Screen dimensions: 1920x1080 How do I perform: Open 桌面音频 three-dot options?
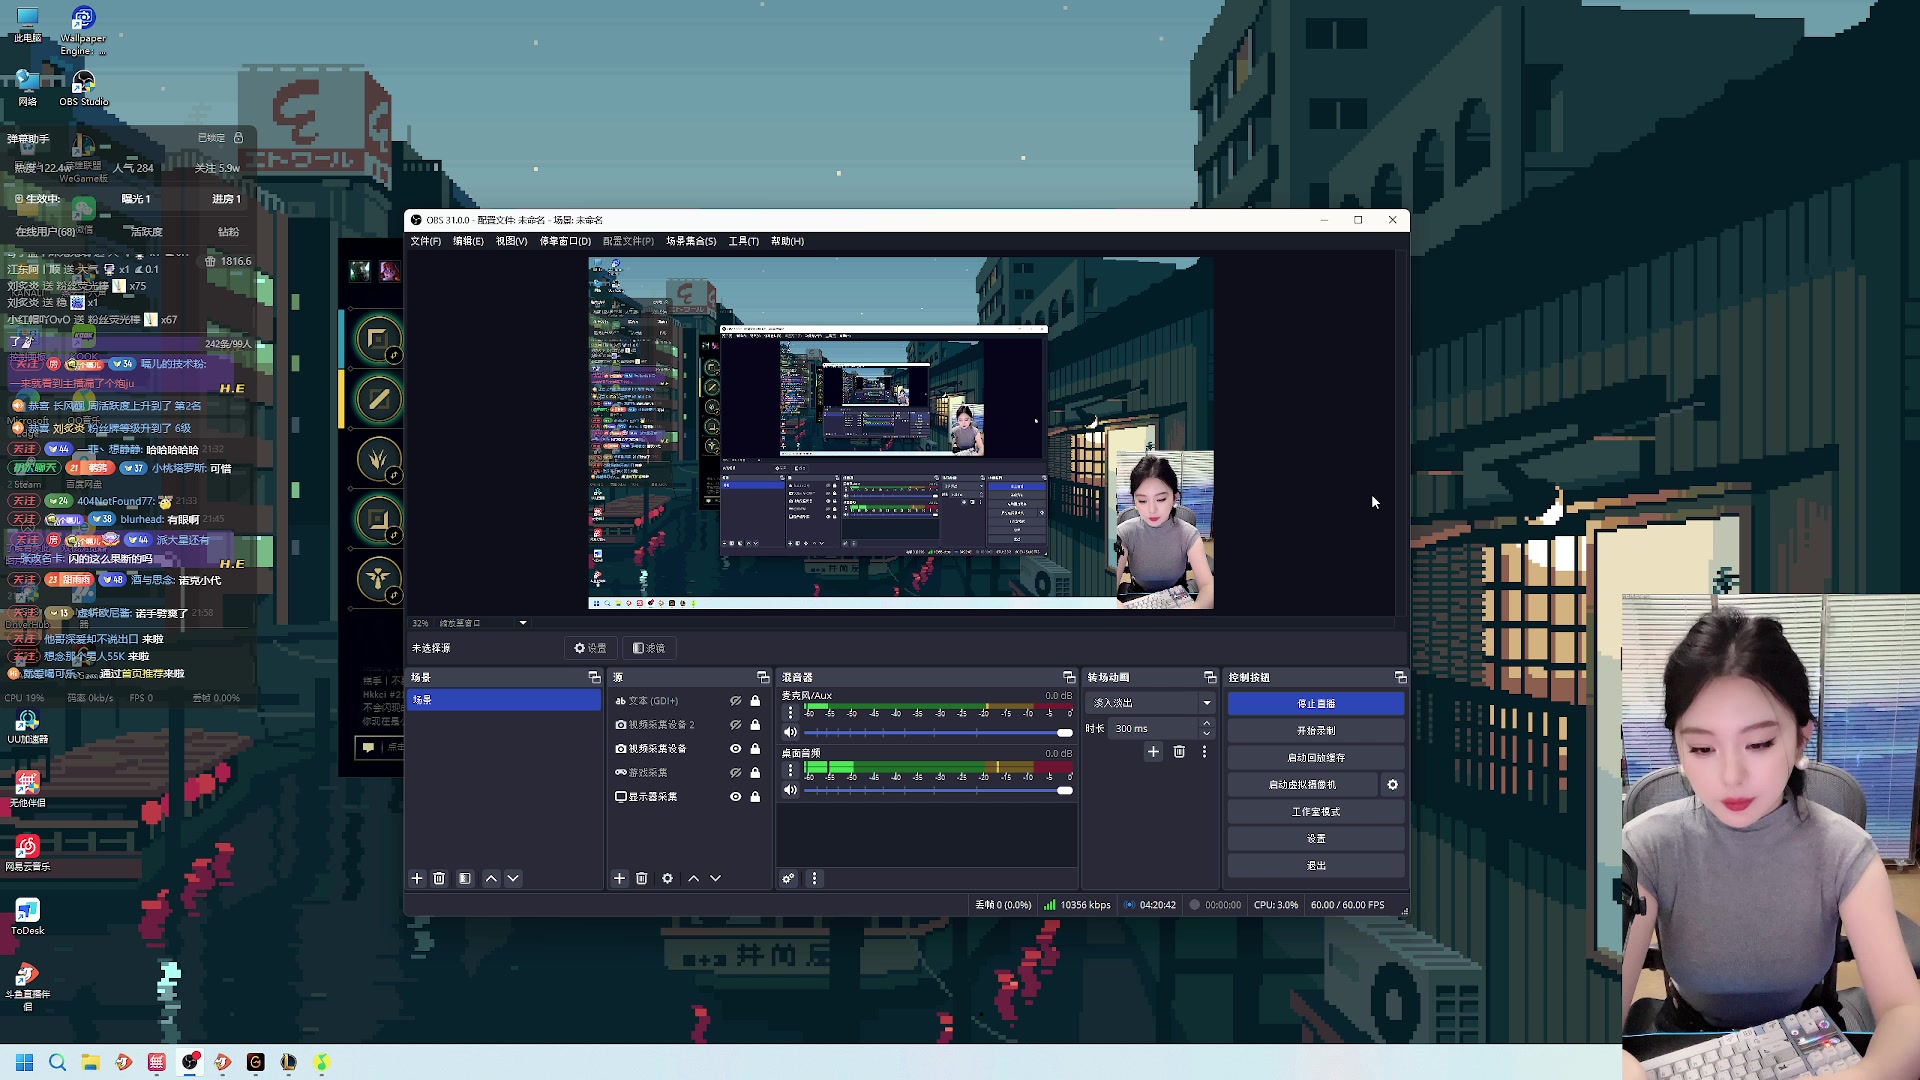coord(791,771)
